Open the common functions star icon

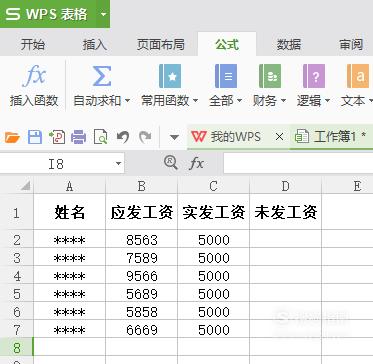point(170,76)
